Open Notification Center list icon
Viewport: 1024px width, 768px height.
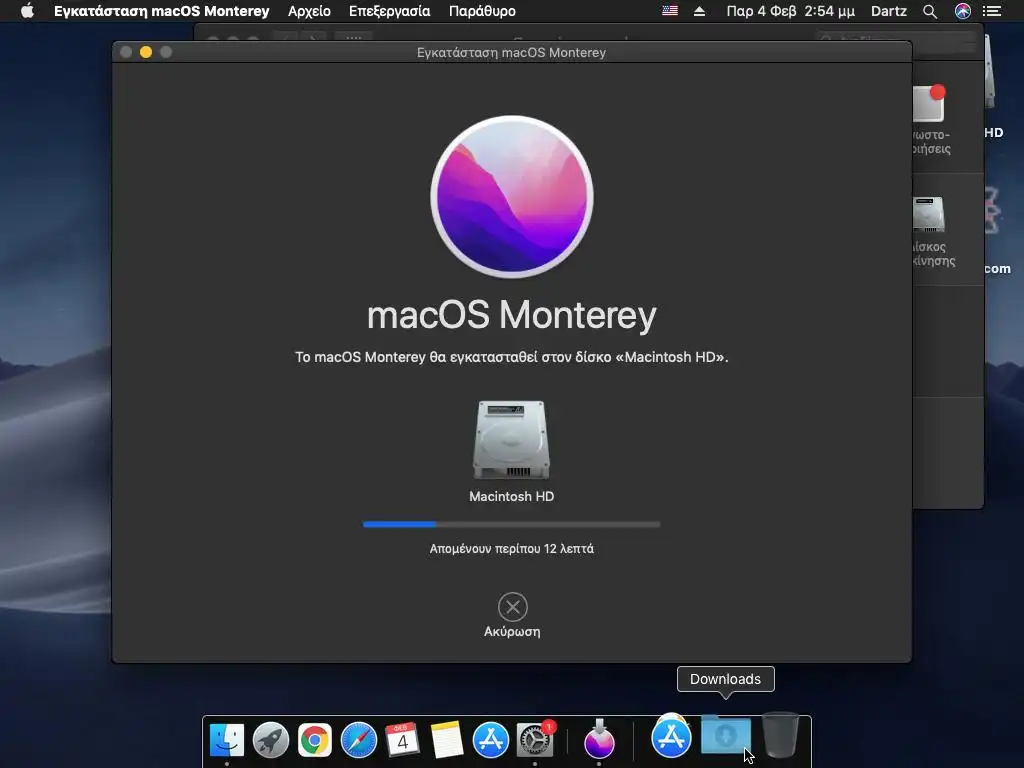pos(992,11)
